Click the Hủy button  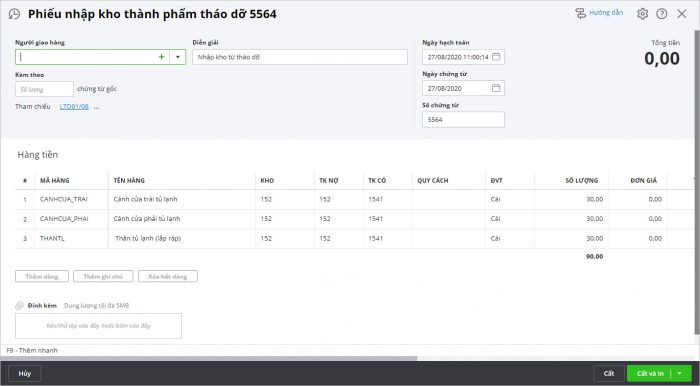[x=25, y=374]
